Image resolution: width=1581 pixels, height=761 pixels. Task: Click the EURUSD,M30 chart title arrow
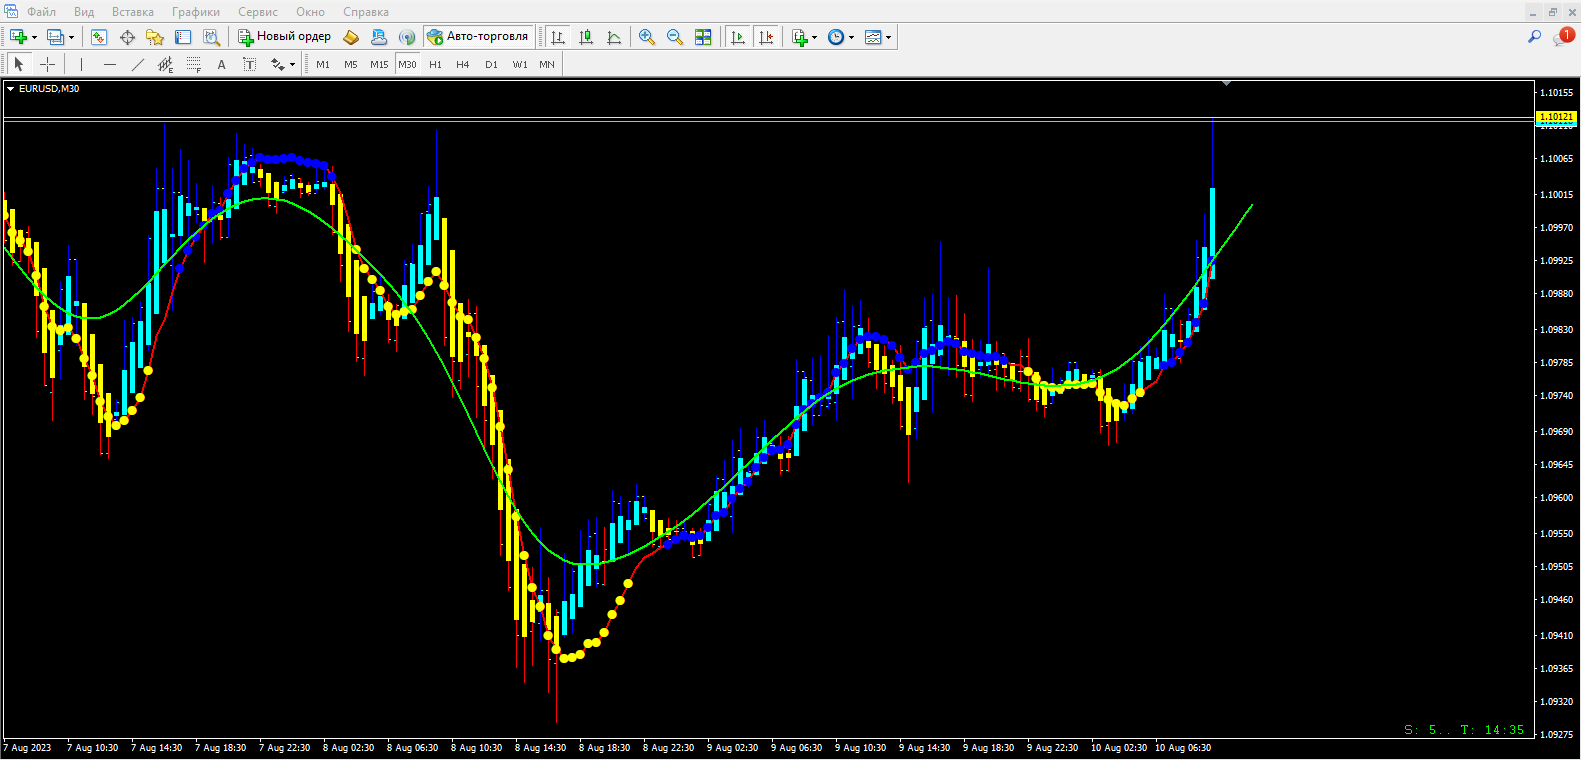click(11, 89)
